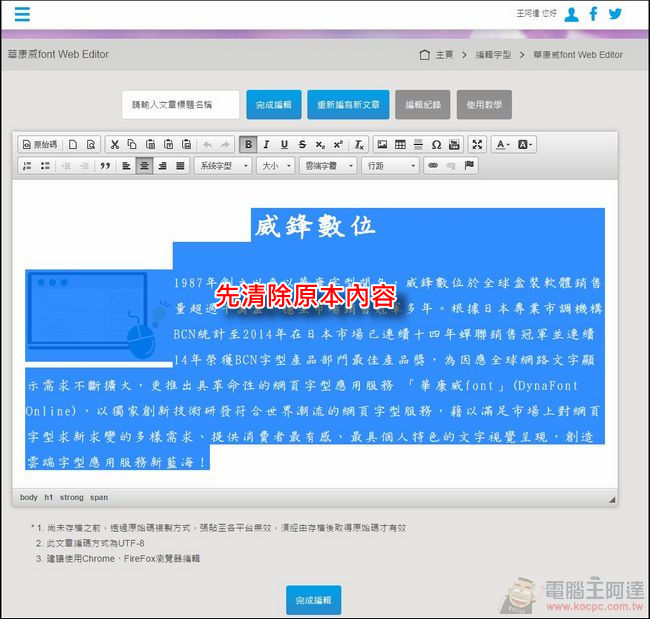The width and height of the screenshot is (650, 619).
Task: Open the Facebook icon link
Action: click(593, 14)
